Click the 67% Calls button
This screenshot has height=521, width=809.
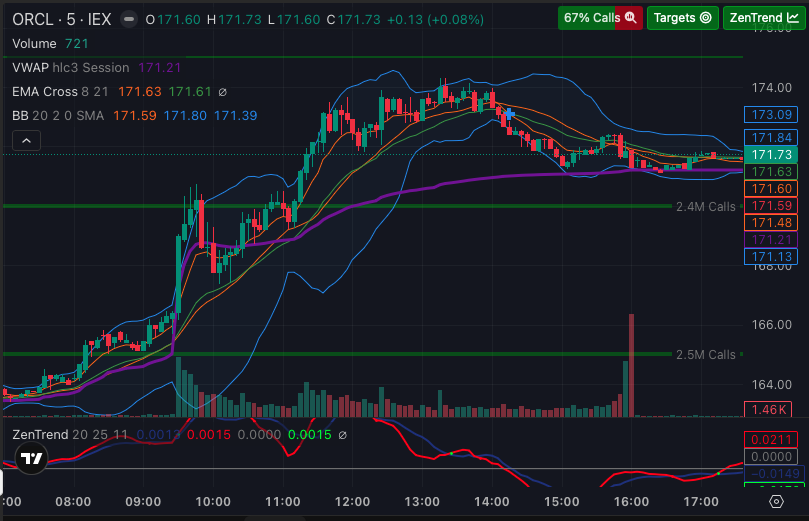tap(600, 18)
